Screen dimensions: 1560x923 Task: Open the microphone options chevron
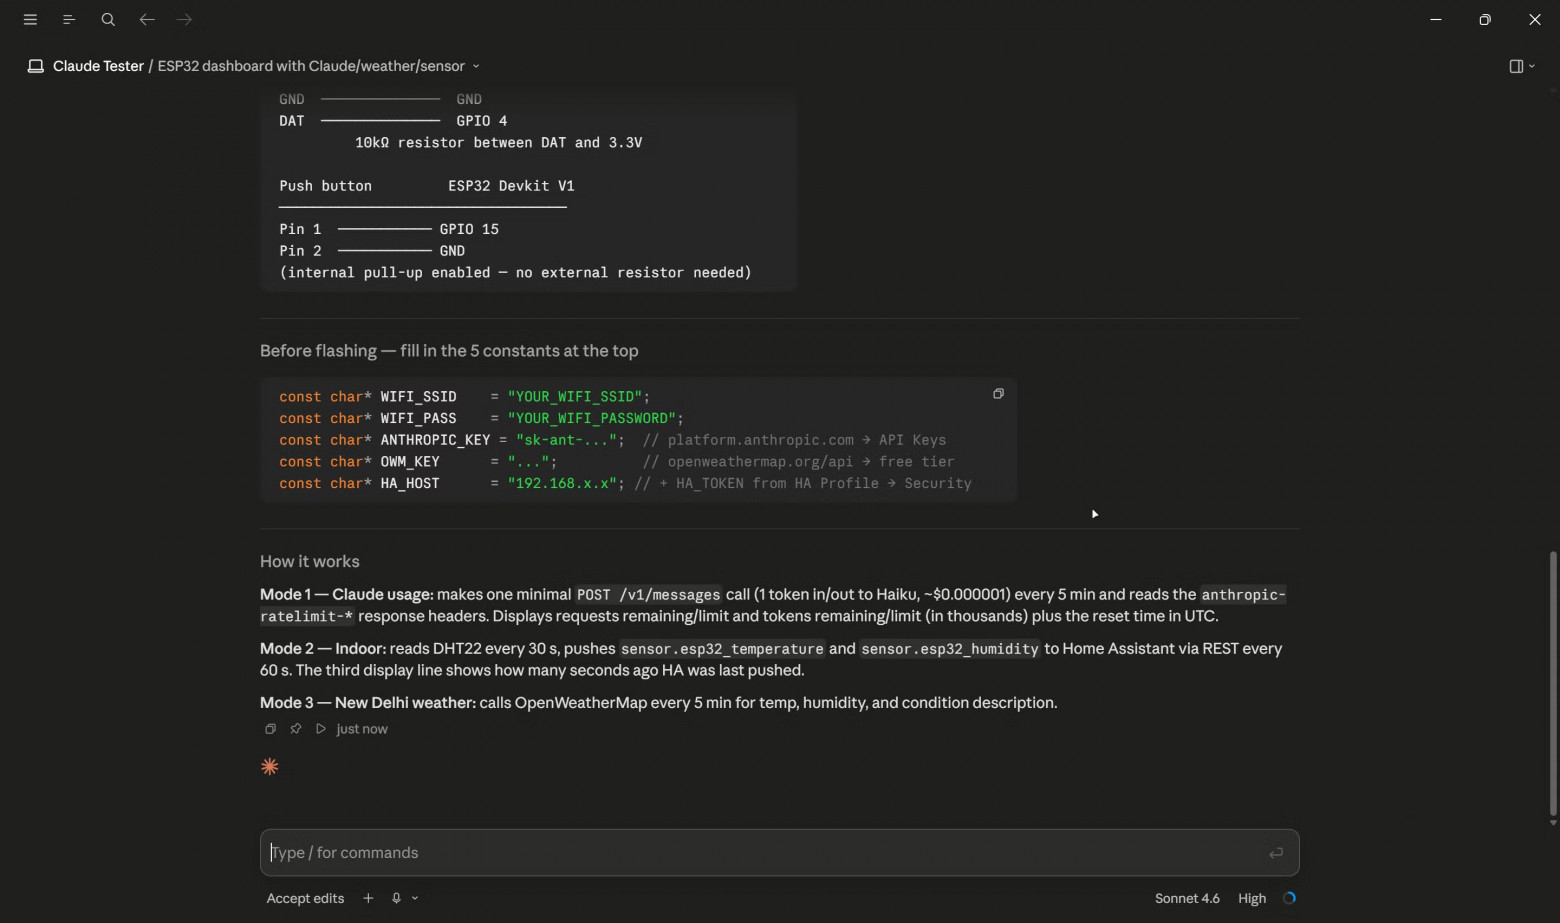(x=415, y=898)
